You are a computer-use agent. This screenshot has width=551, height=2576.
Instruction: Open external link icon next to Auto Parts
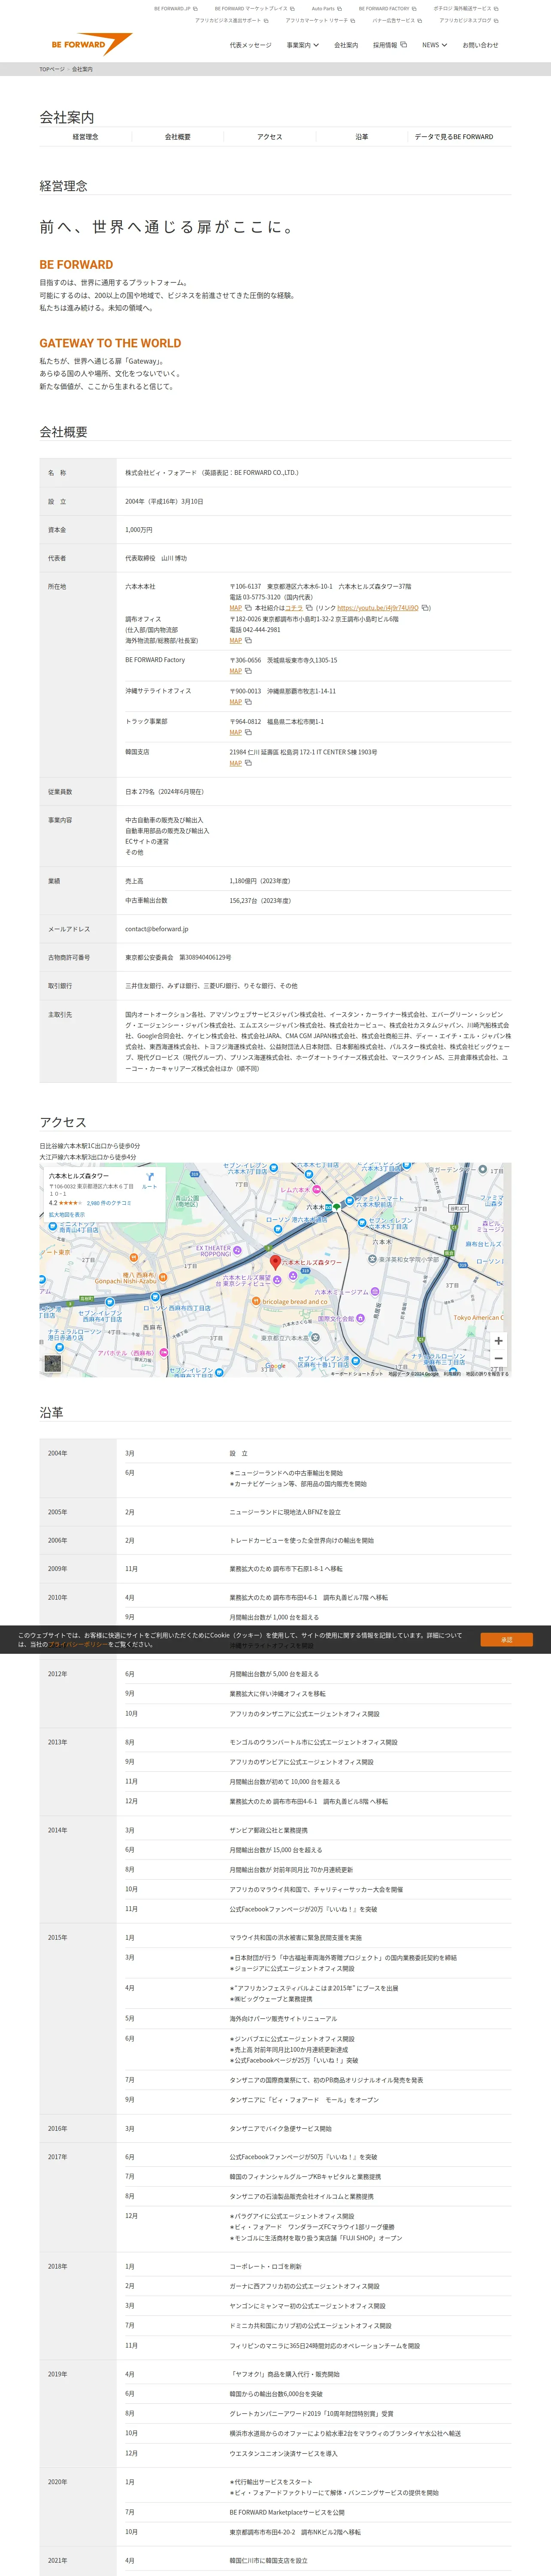340,8
